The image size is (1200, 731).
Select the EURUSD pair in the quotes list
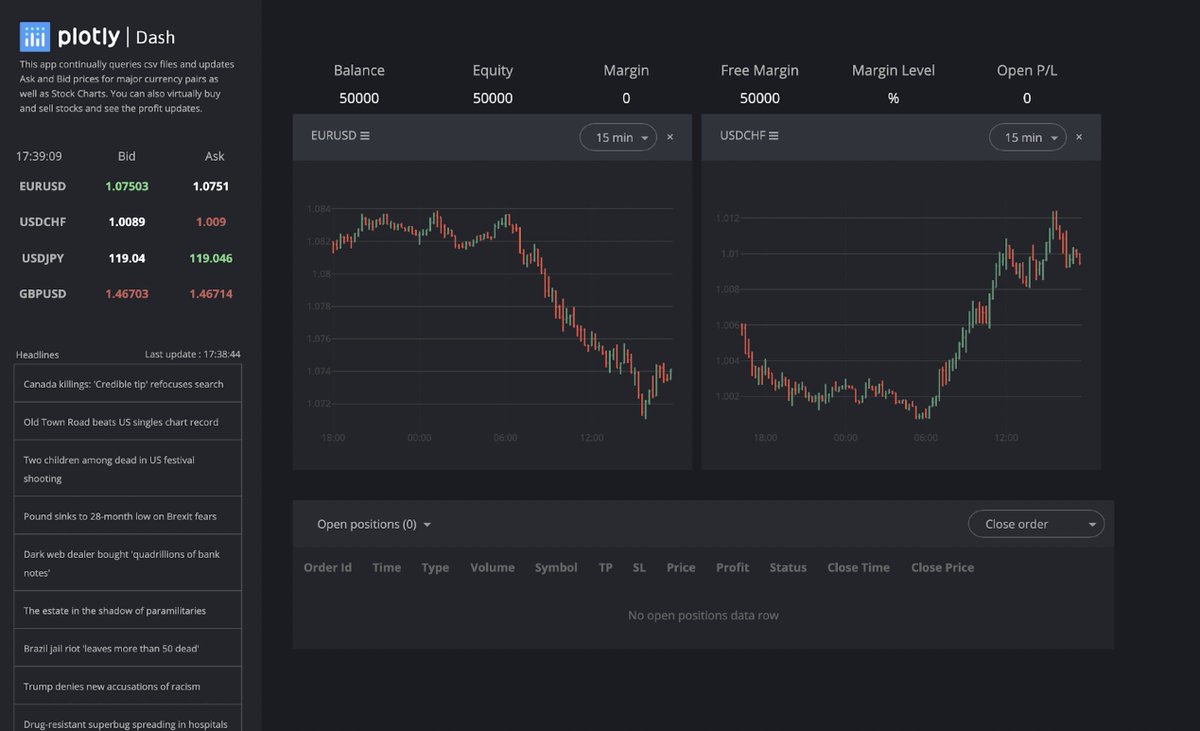tap(43, 186)
